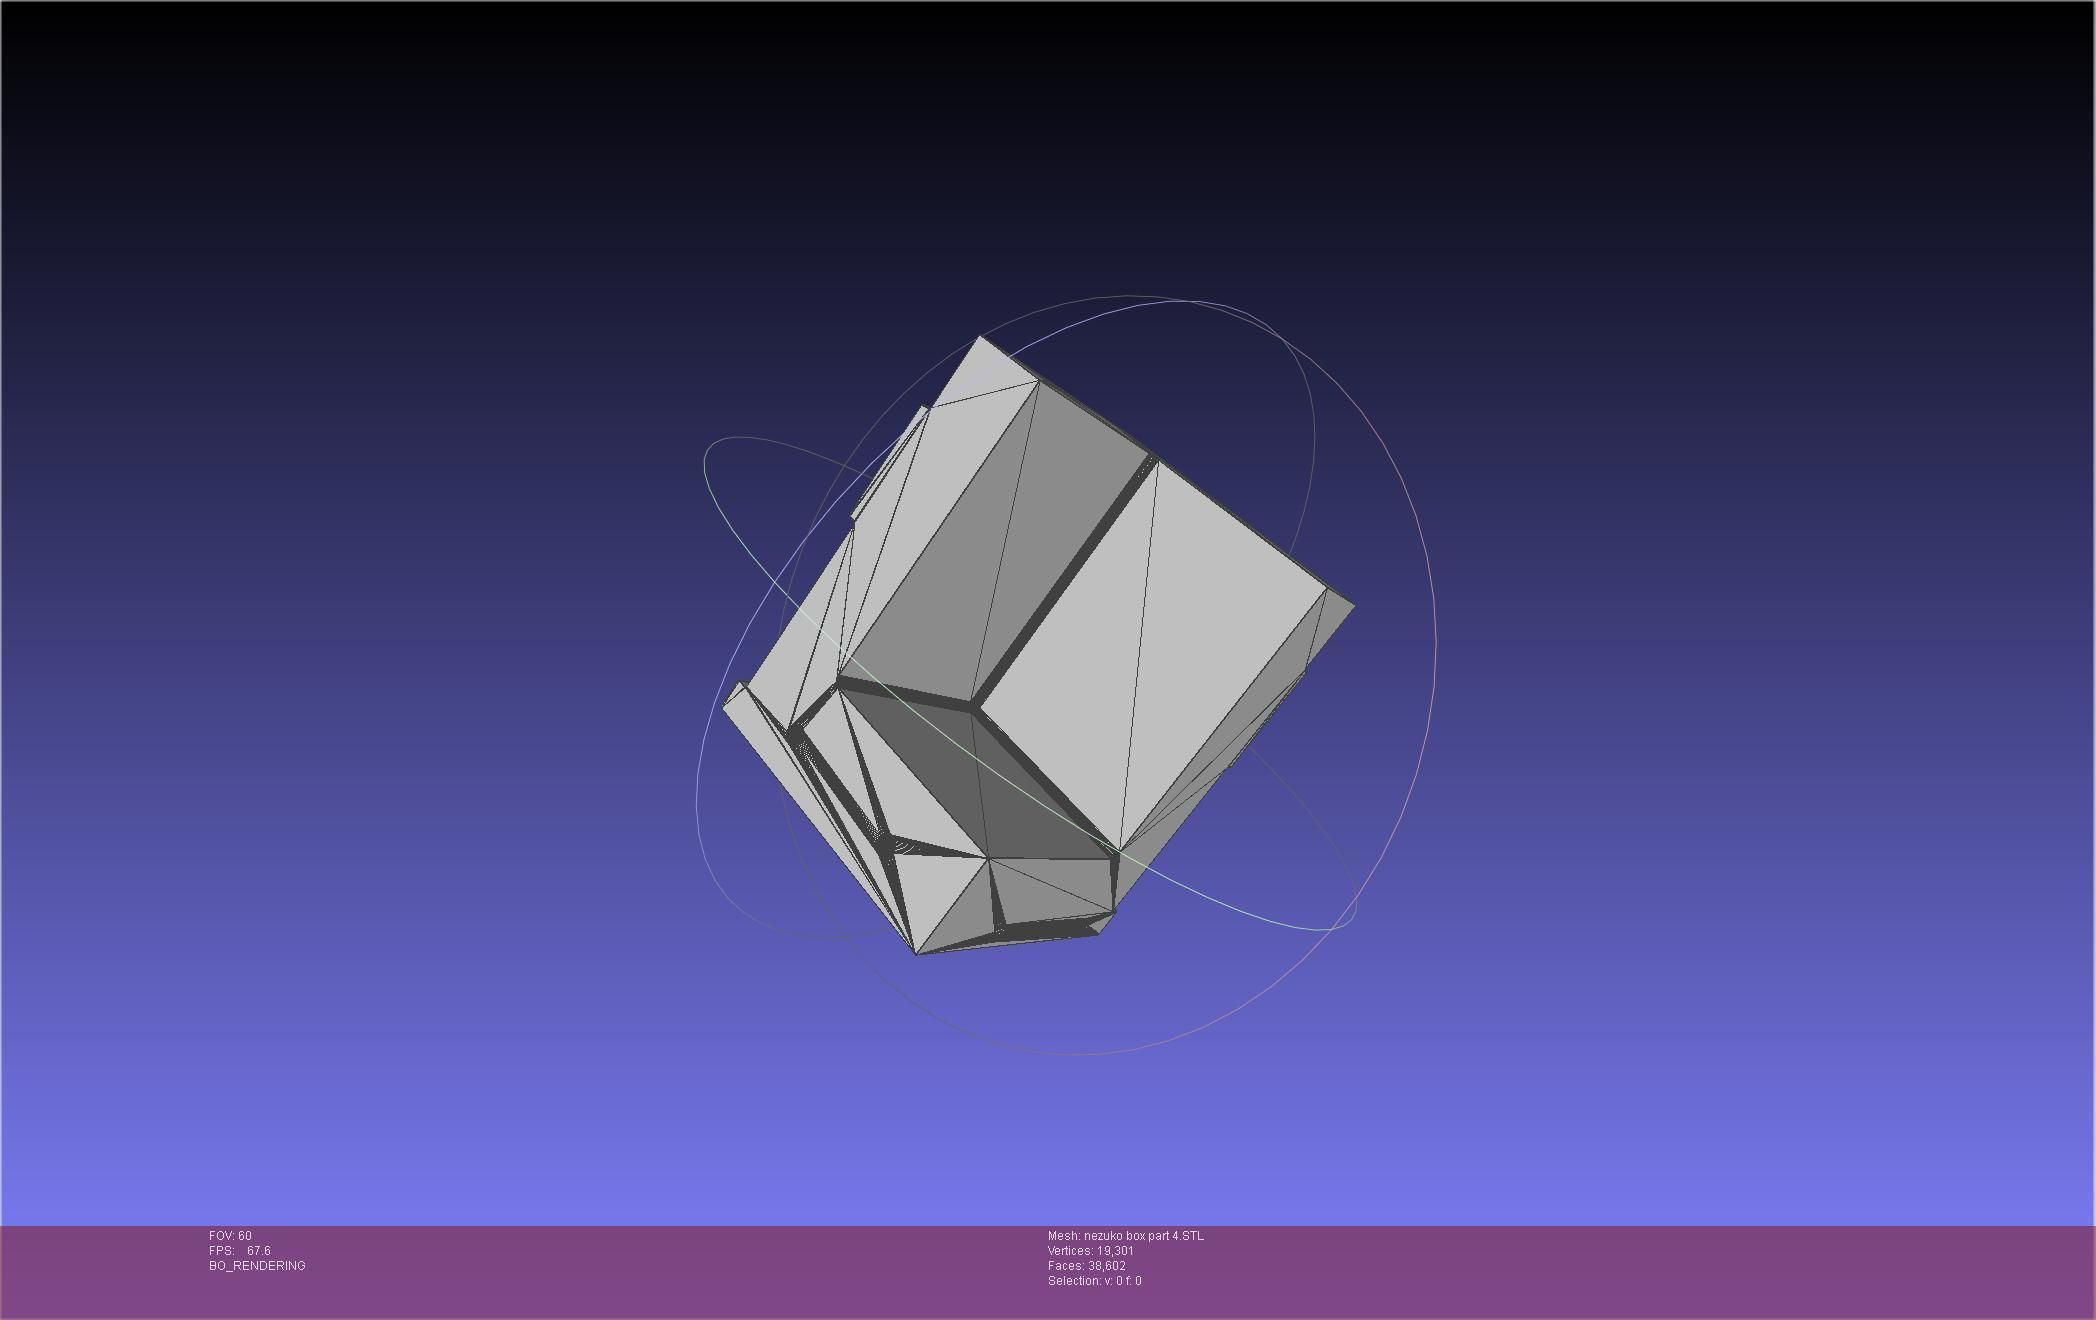Click the FPS 67.6 readout
Image resolution: width=2096 pixels, height=1320 pixels.
(240, 1251)
